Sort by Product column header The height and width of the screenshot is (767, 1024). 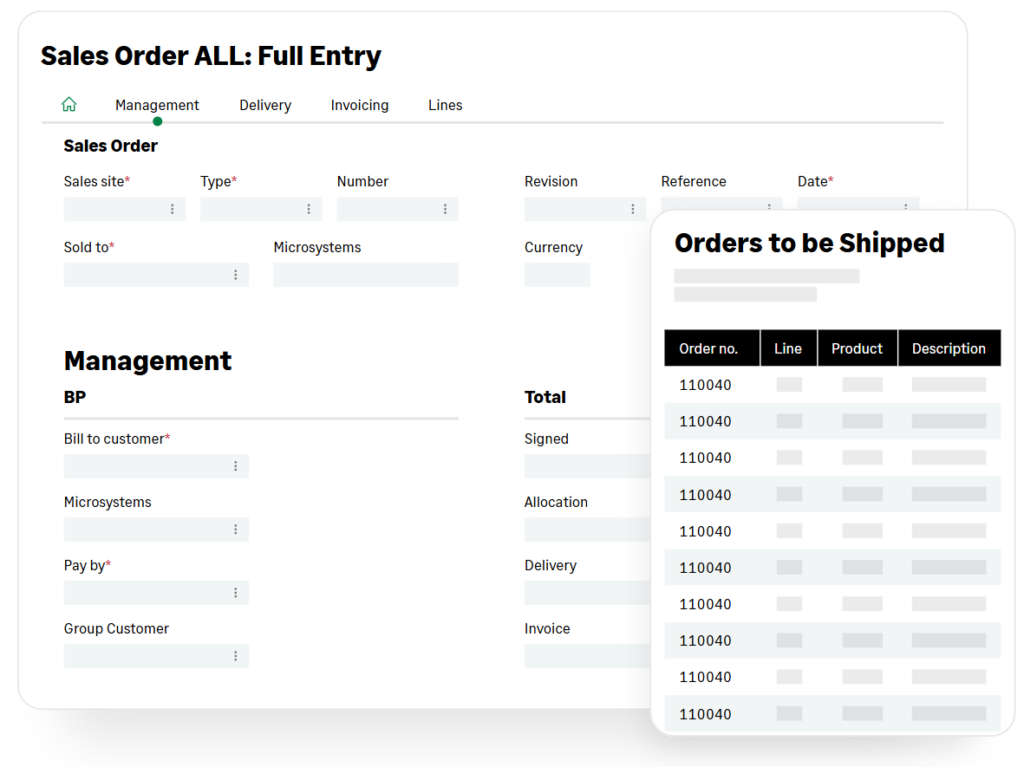(x=857, y=348)
